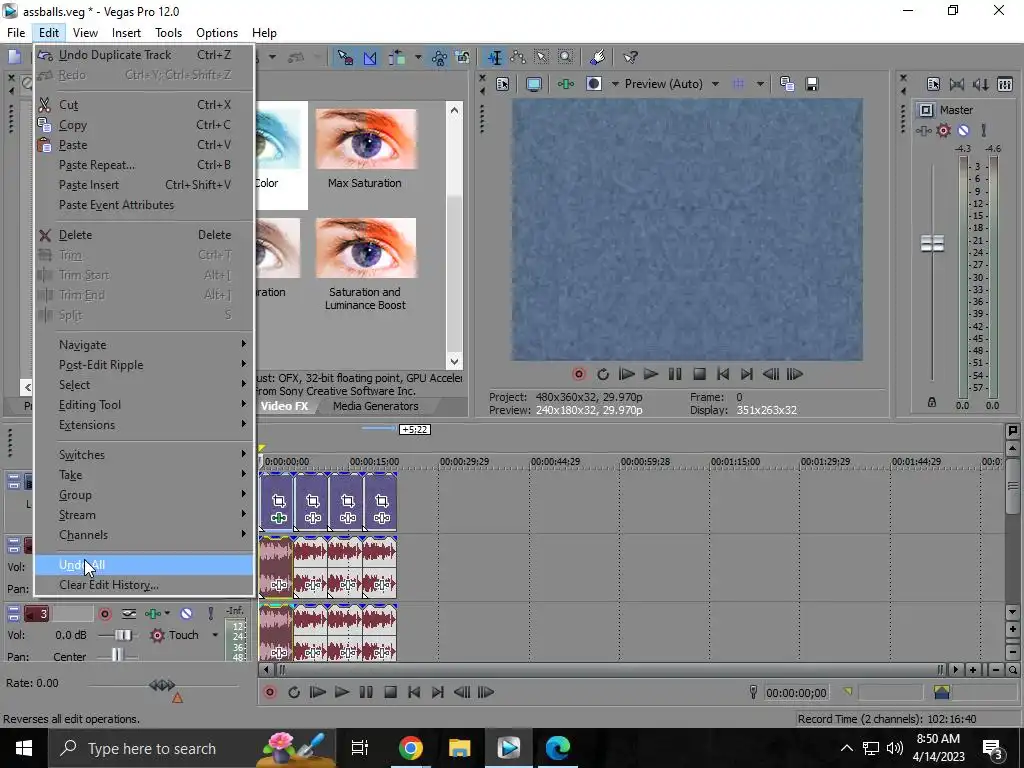Select Paste Insert from the Edit menu

[144, 185]
